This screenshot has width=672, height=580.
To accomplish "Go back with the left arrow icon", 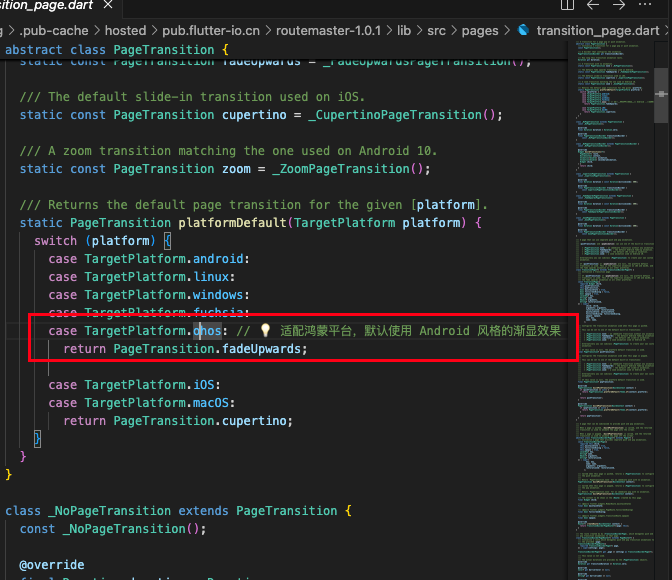I will click(x=593, y=5).
